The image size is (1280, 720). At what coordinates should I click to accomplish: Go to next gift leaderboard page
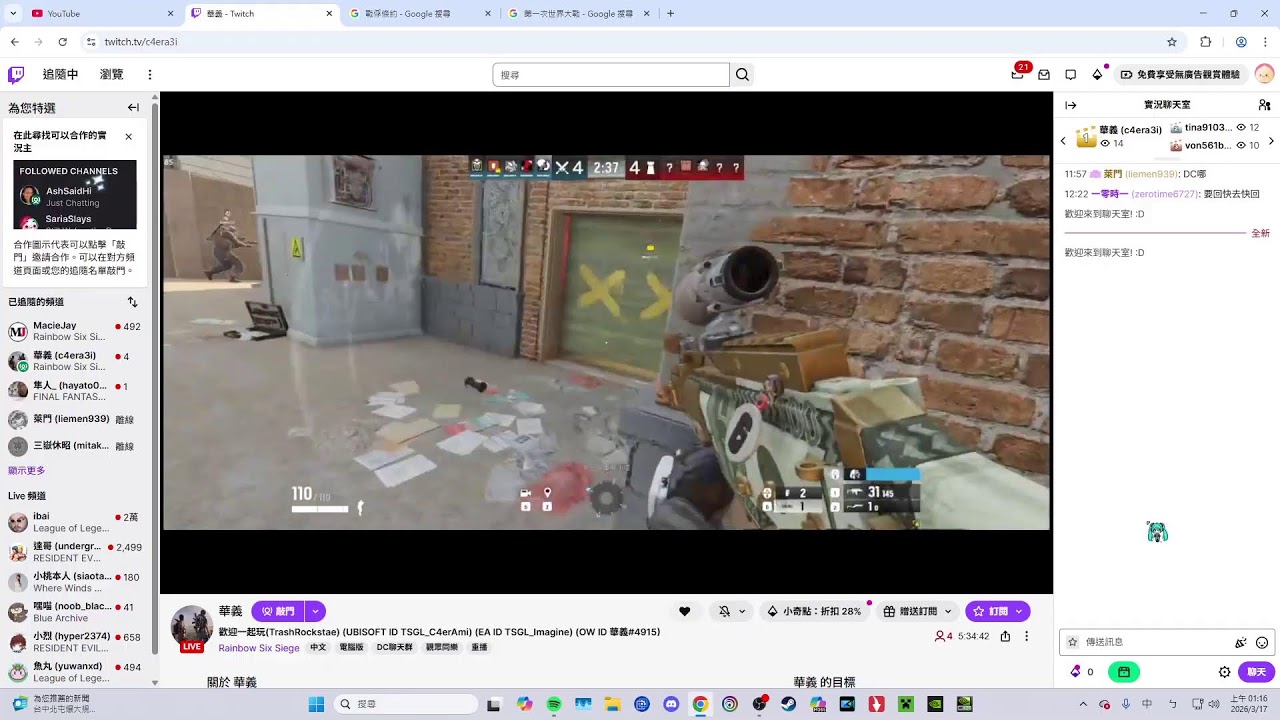pos(1271,141)
